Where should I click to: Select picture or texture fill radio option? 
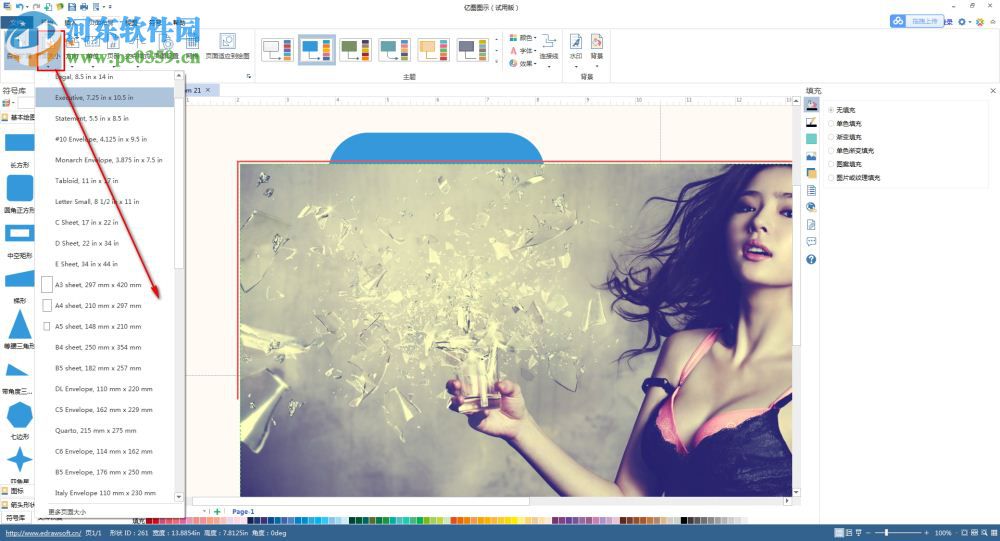(831, 177)
